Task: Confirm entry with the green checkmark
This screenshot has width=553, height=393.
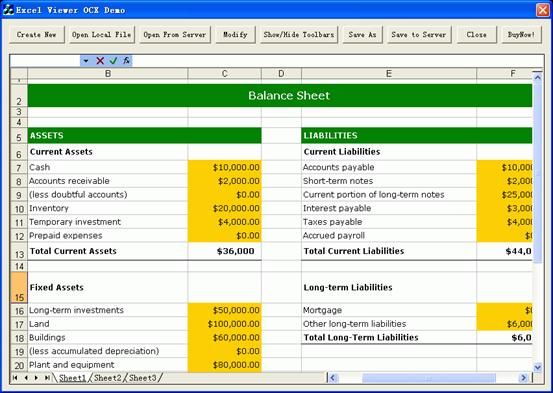Action: tap(113, 61)
